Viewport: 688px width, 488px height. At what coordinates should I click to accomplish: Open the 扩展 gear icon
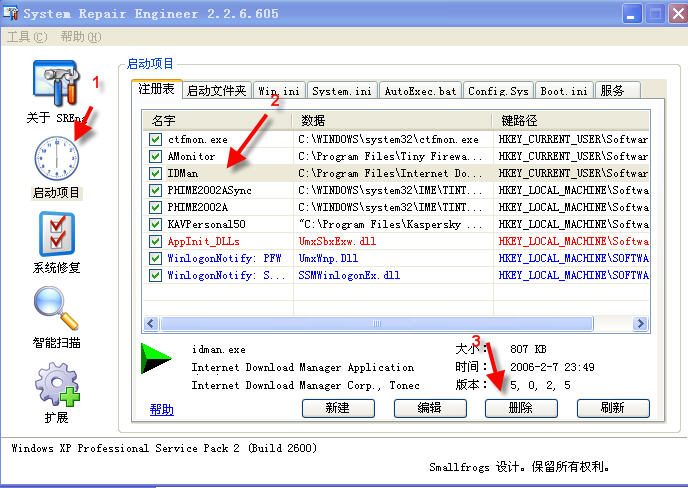pos(57,384)
